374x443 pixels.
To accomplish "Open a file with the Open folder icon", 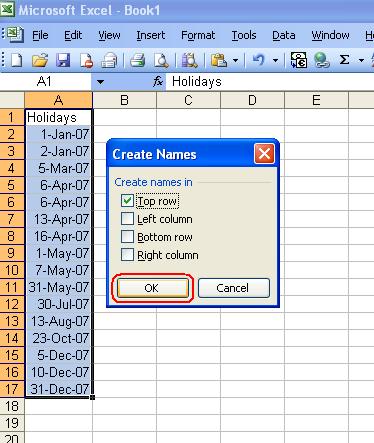I will pos(40,61).
